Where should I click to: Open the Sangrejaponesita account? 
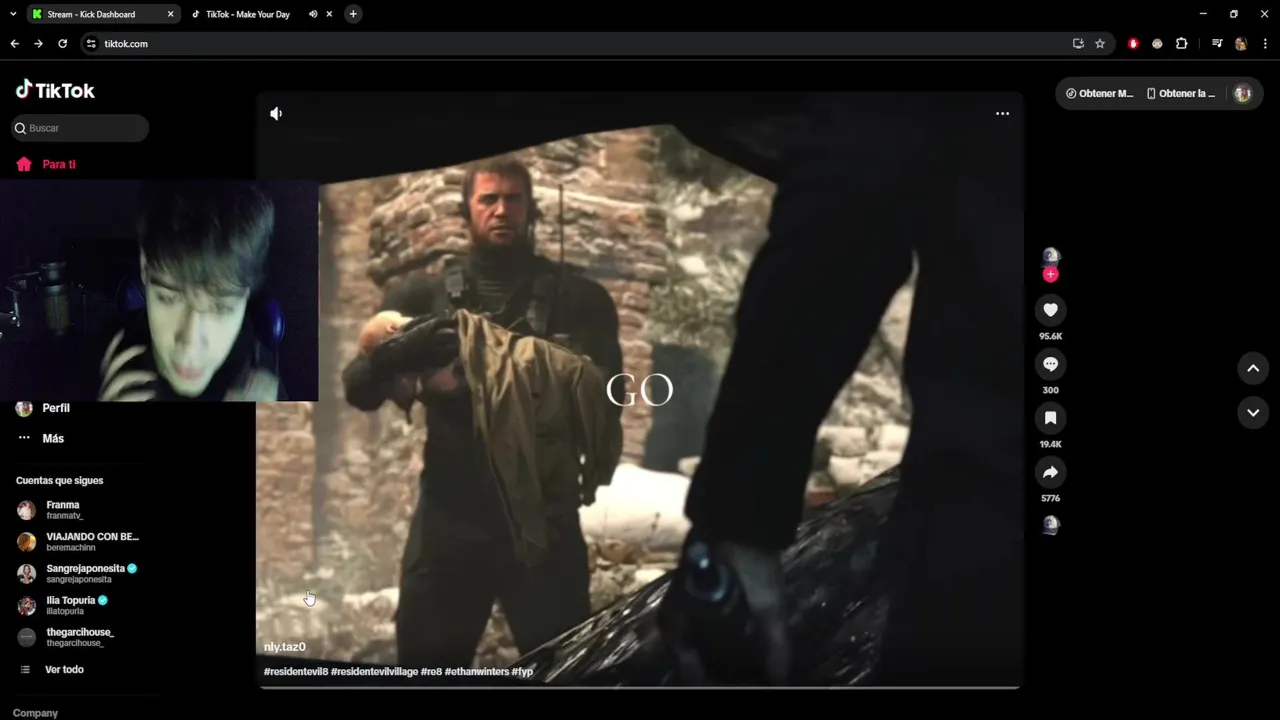(x=77, y=573)
